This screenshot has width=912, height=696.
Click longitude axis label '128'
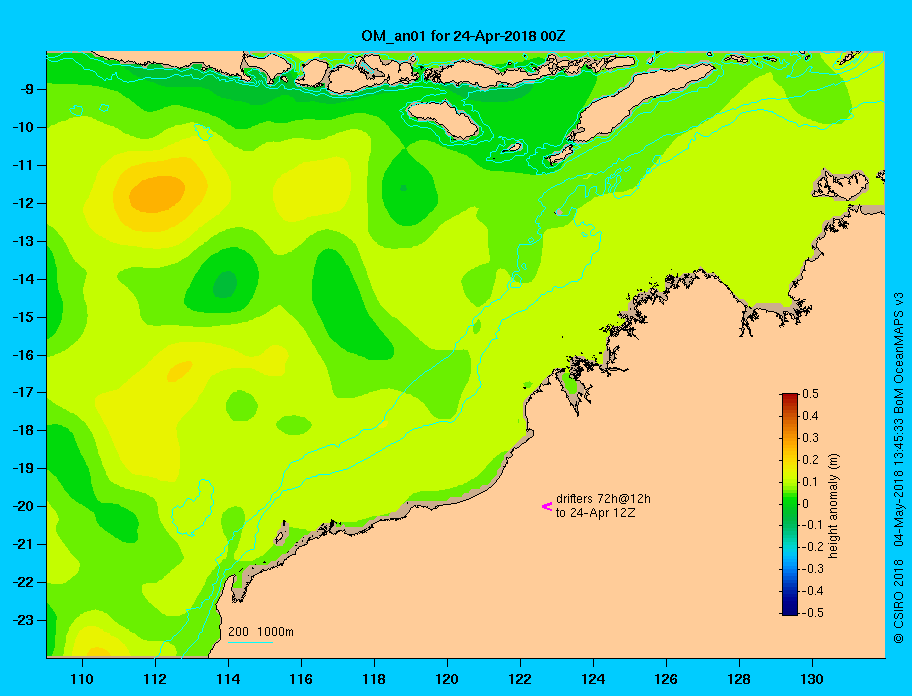[739, 679]
